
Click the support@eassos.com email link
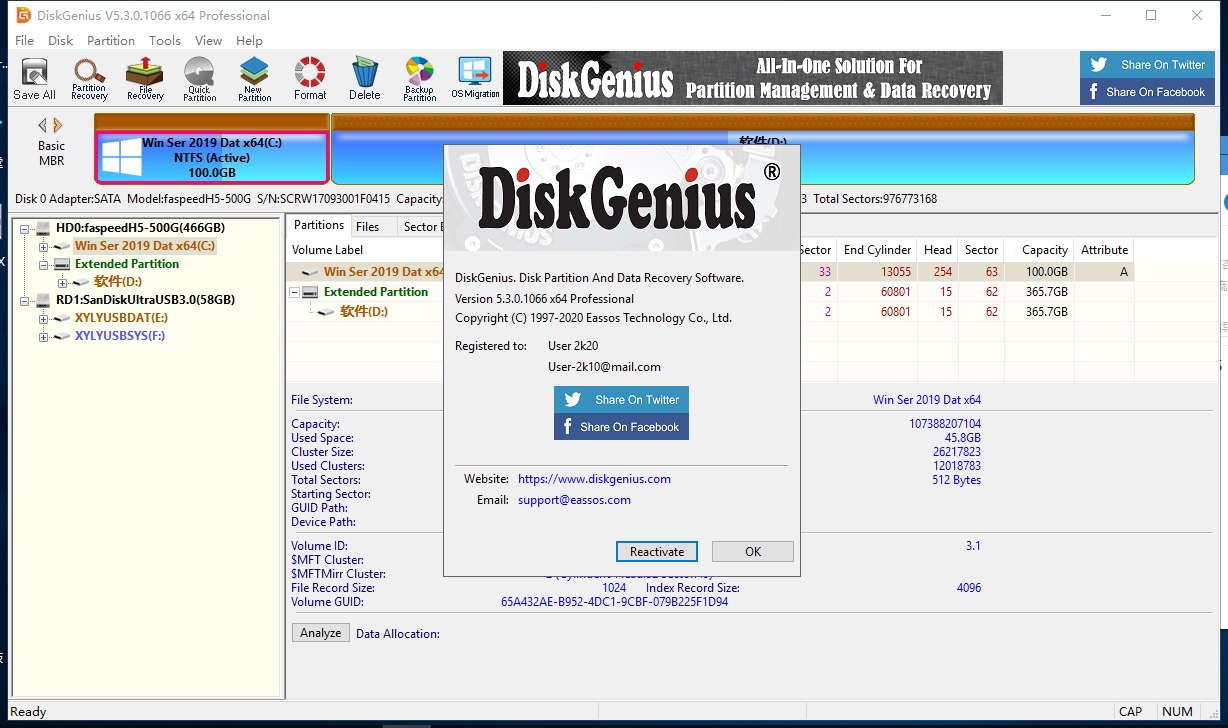(574, 500)
